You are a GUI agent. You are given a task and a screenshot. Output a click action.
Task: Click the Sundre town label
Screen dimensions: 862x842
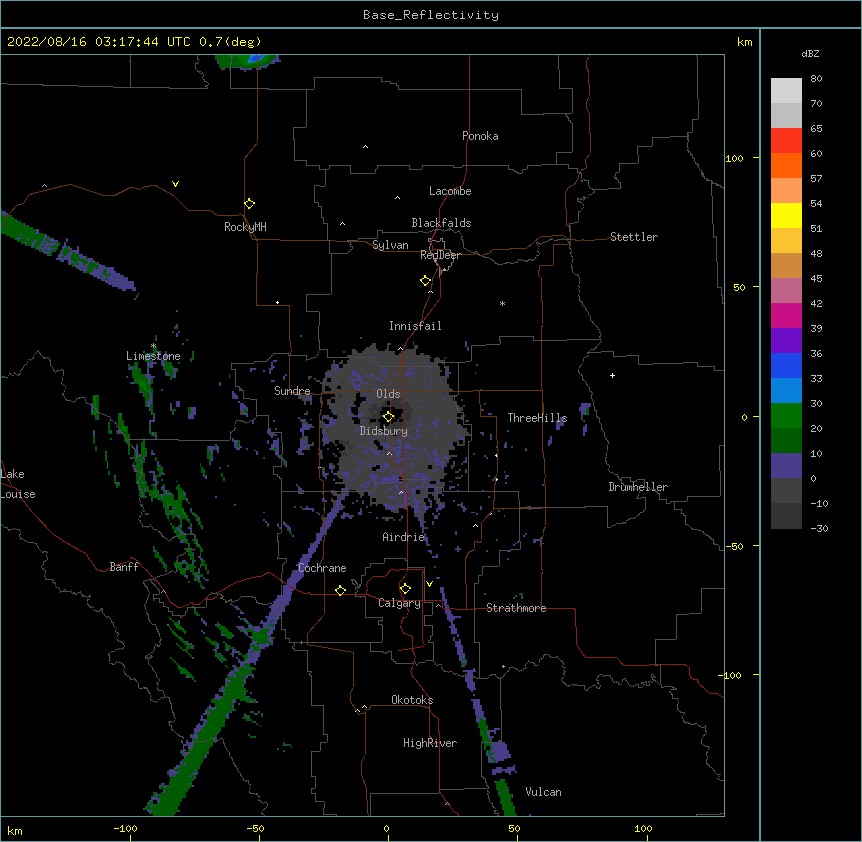coord(292,391)
